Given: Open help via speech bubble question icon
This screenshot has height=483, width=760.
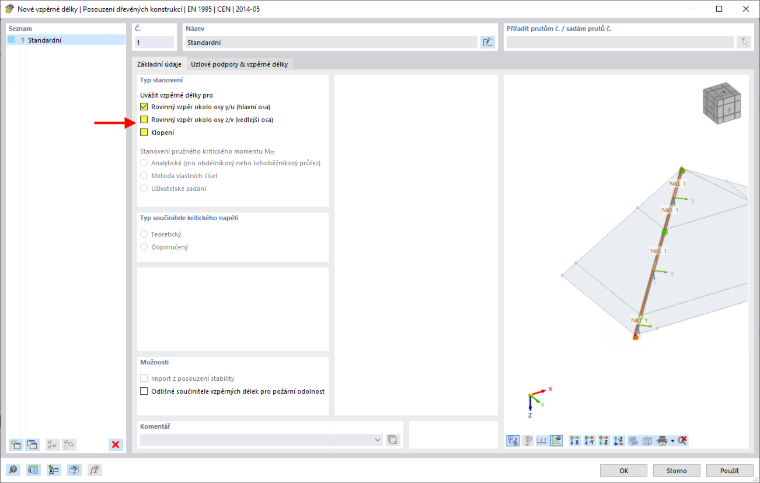Looking at the screenshot, I should click(13, 469).
